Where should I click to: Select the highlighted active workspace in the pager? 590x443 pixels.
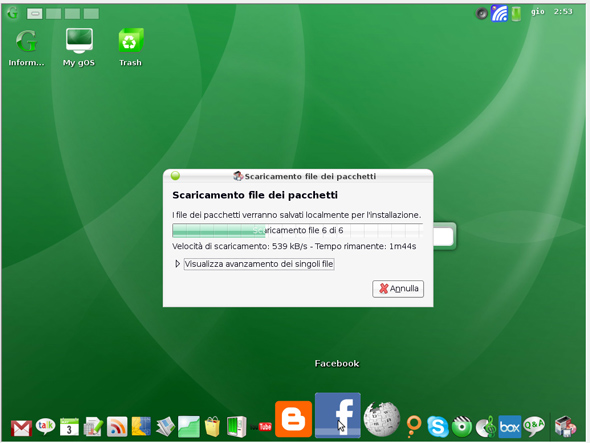[34, 14]
